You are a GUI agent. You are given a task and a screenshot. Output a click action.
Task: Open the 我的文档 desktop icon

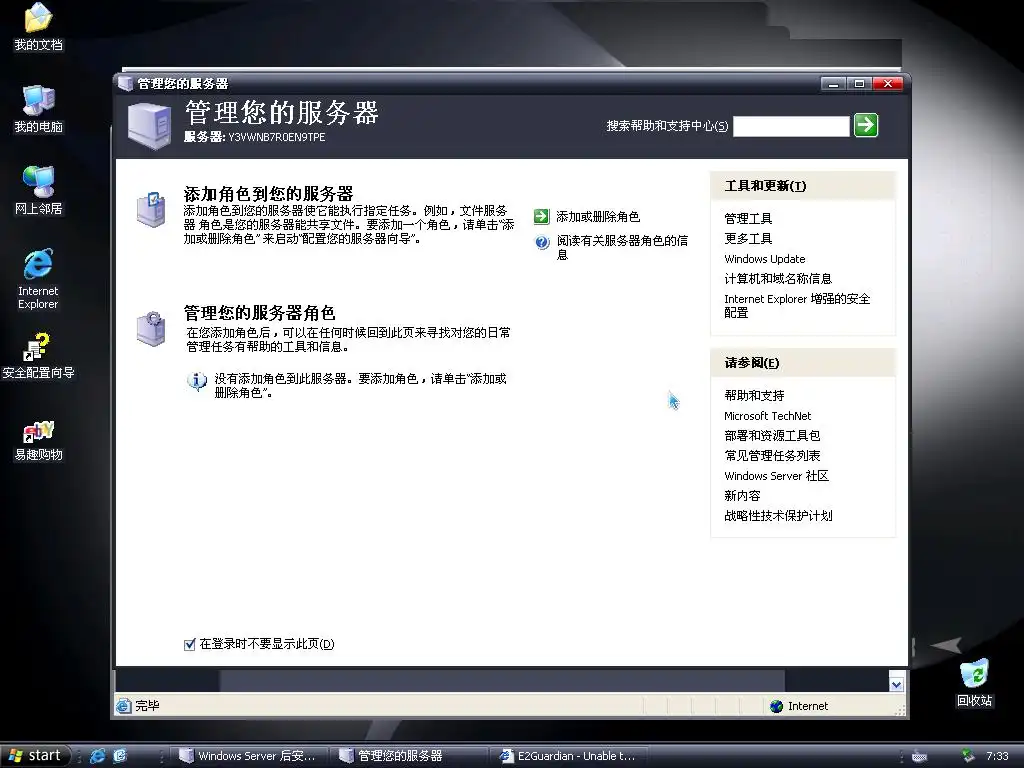pos(39,26)
